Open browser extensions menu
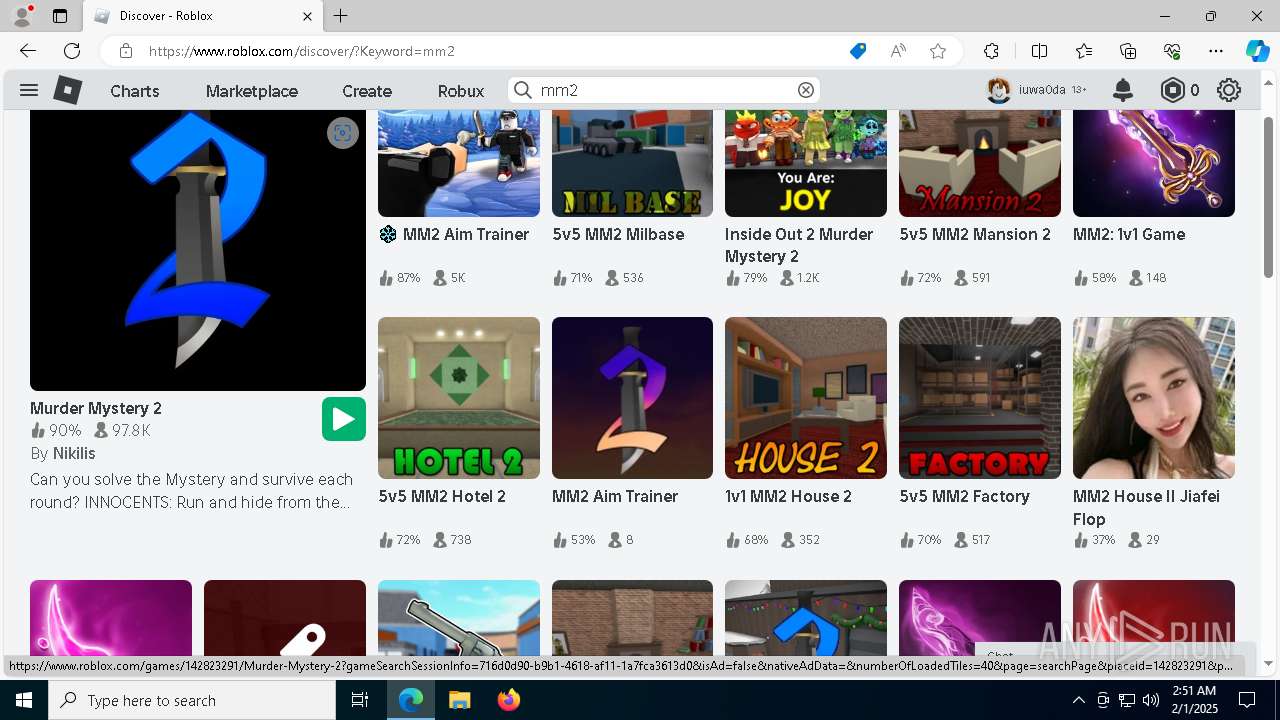Image resolution: width=1280 pixels, height=720 pixels. [x=991, y=51]
